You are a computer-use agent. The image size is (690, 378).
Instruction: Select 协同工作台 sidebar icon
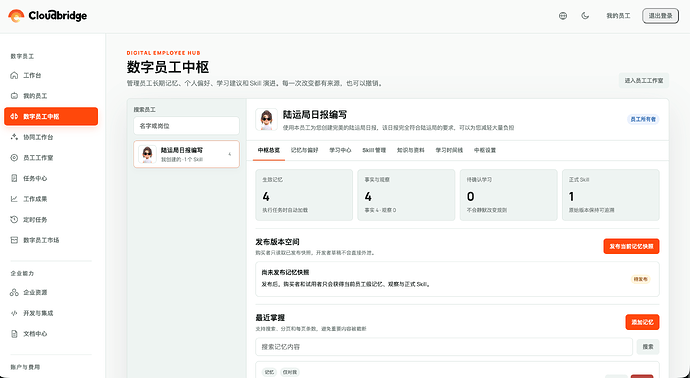14,137
